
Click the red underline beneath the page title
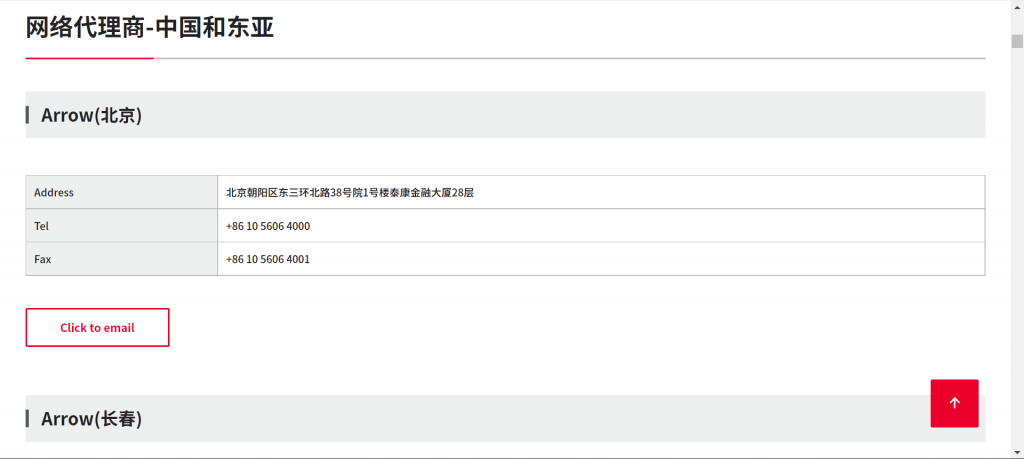point(89,58)
